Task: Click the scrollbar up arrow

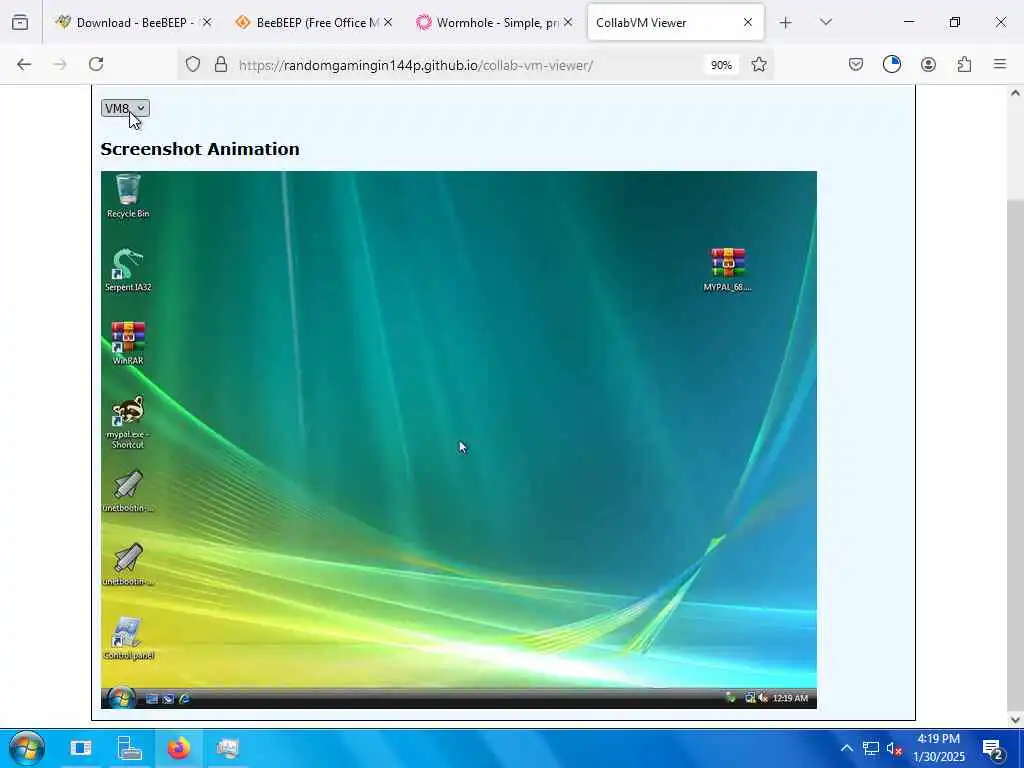Action: click(x=1015, y=93)
